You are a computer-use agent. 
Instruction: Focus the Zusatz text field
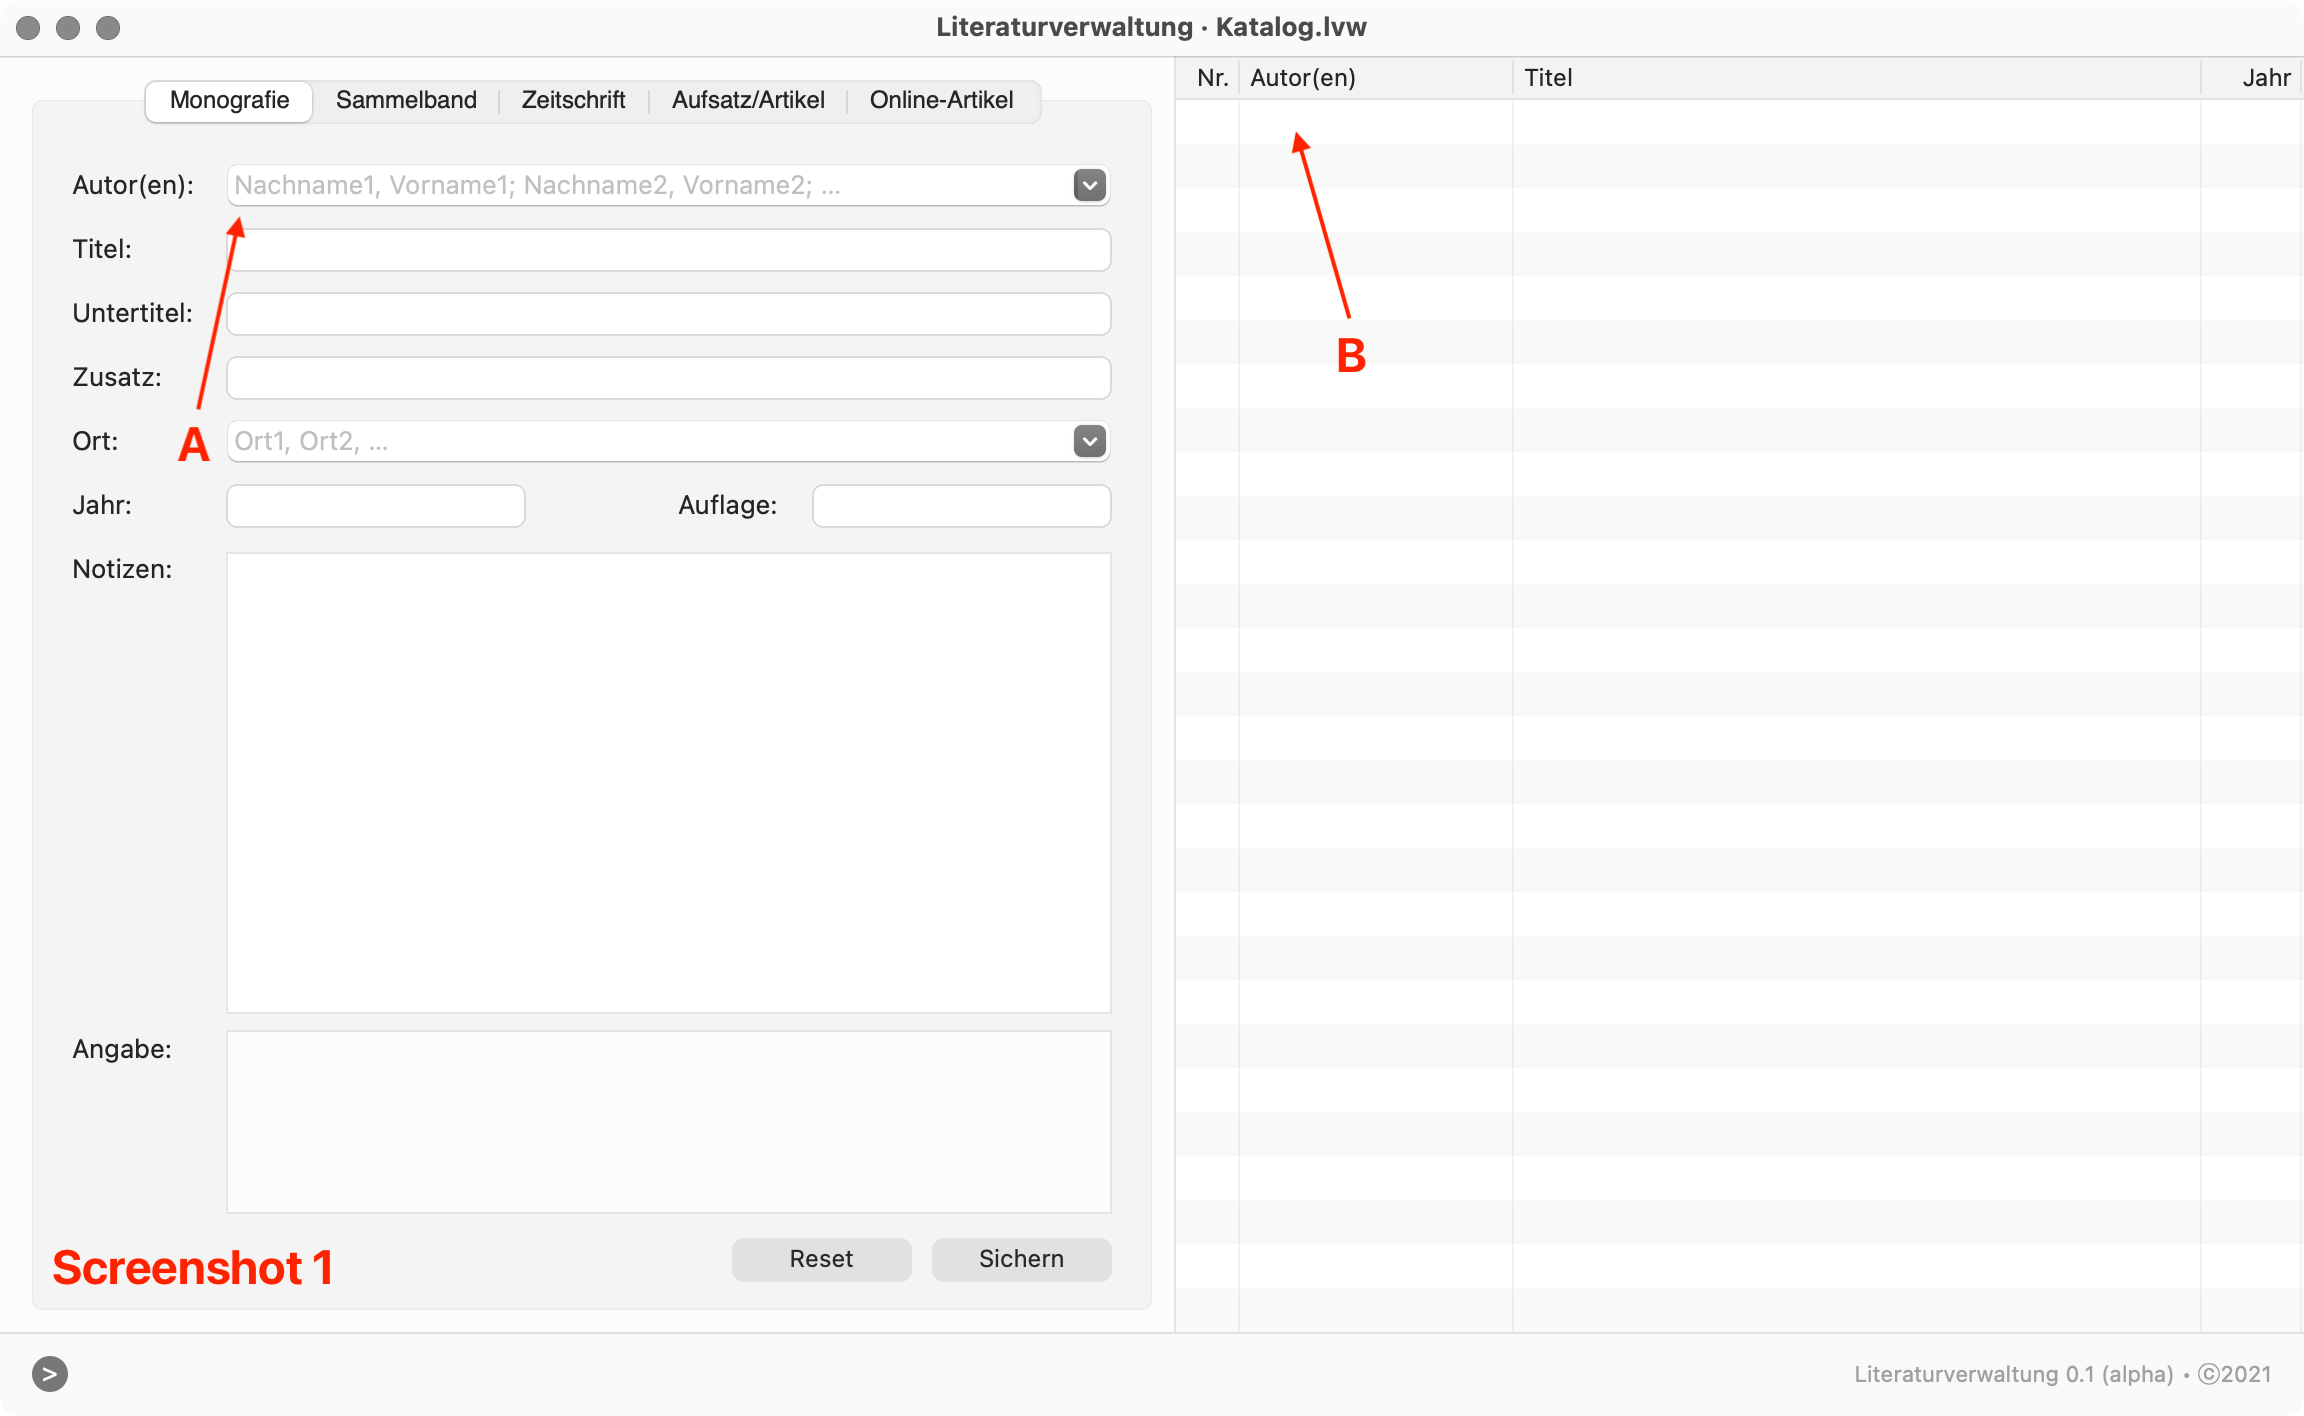pos(668,378)
